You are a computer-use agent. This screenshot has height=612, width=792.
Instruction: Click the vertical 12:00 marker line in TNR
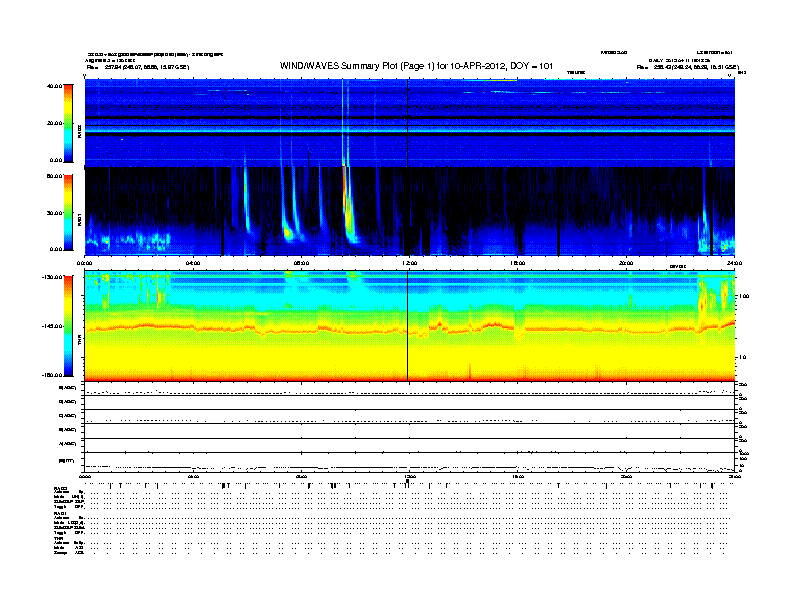click(x=408, y=326)
